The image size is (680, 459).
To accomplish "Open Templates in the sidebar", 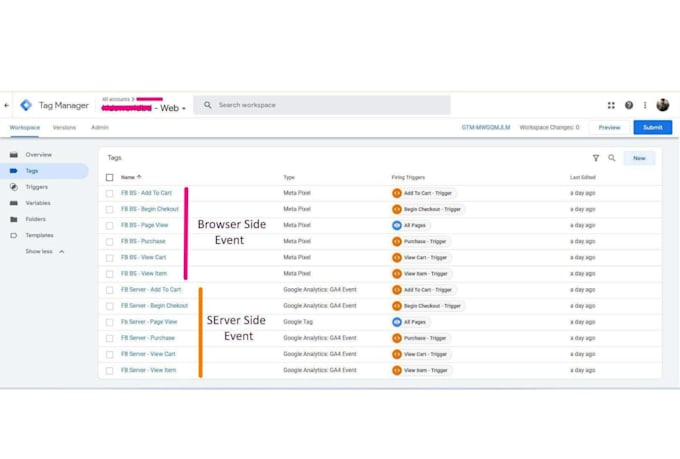I will (x=39, y=235).
